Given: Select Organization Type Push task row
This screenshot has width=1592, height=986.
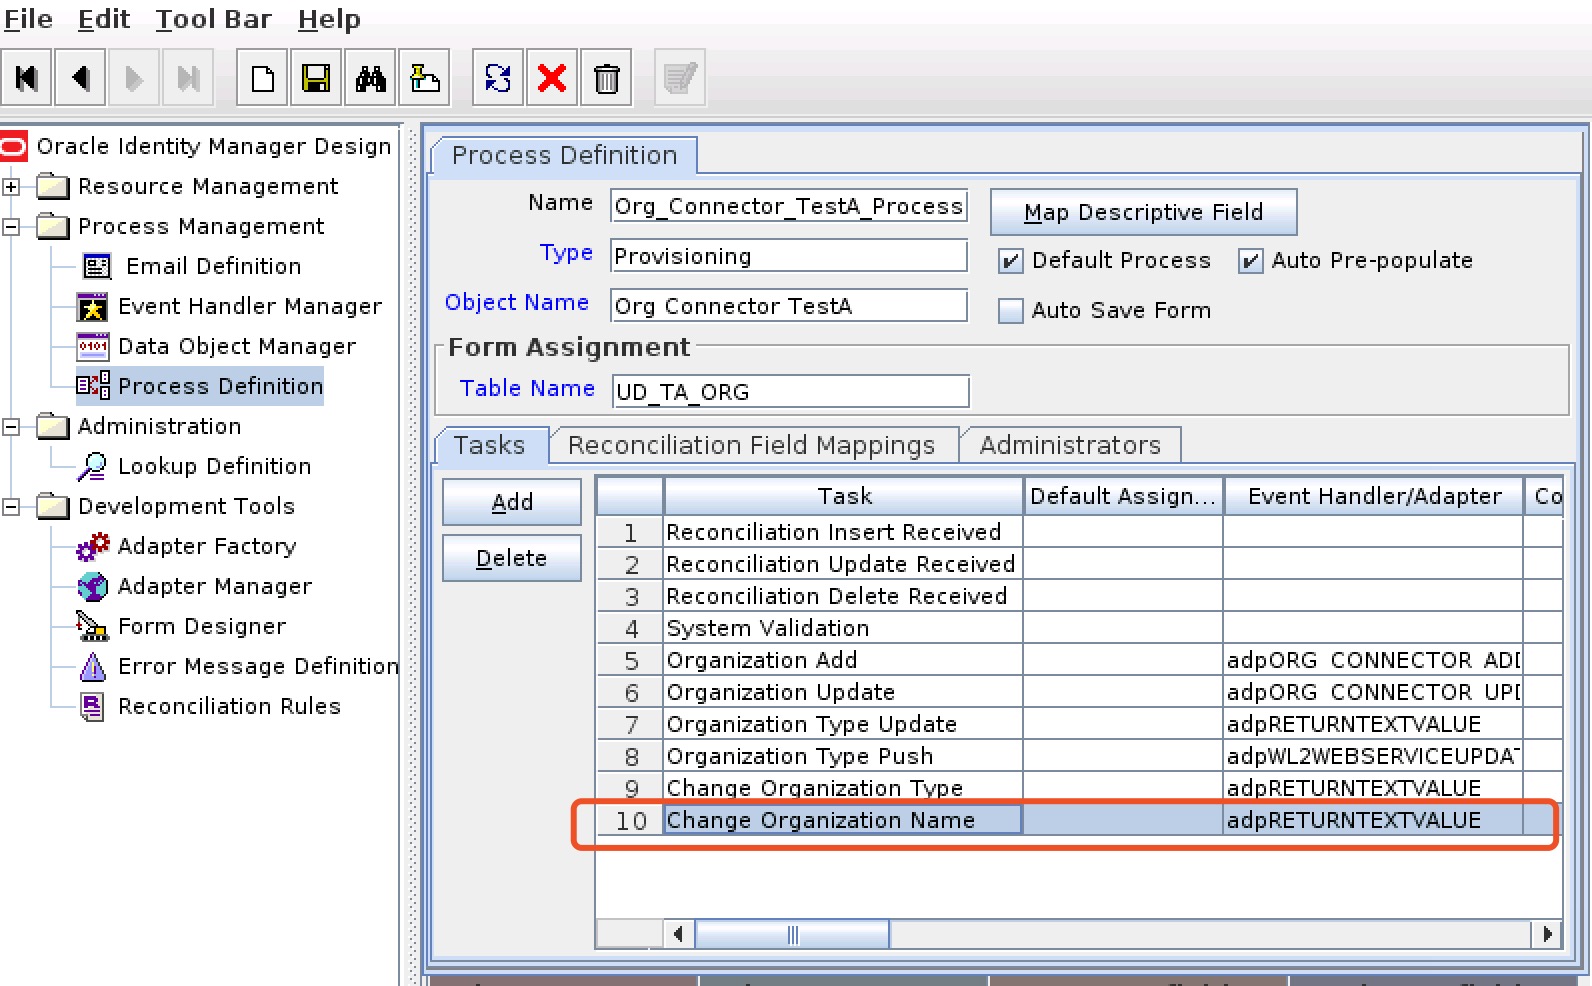Looking at the screenshot, I should click(x=1080, y=756).
